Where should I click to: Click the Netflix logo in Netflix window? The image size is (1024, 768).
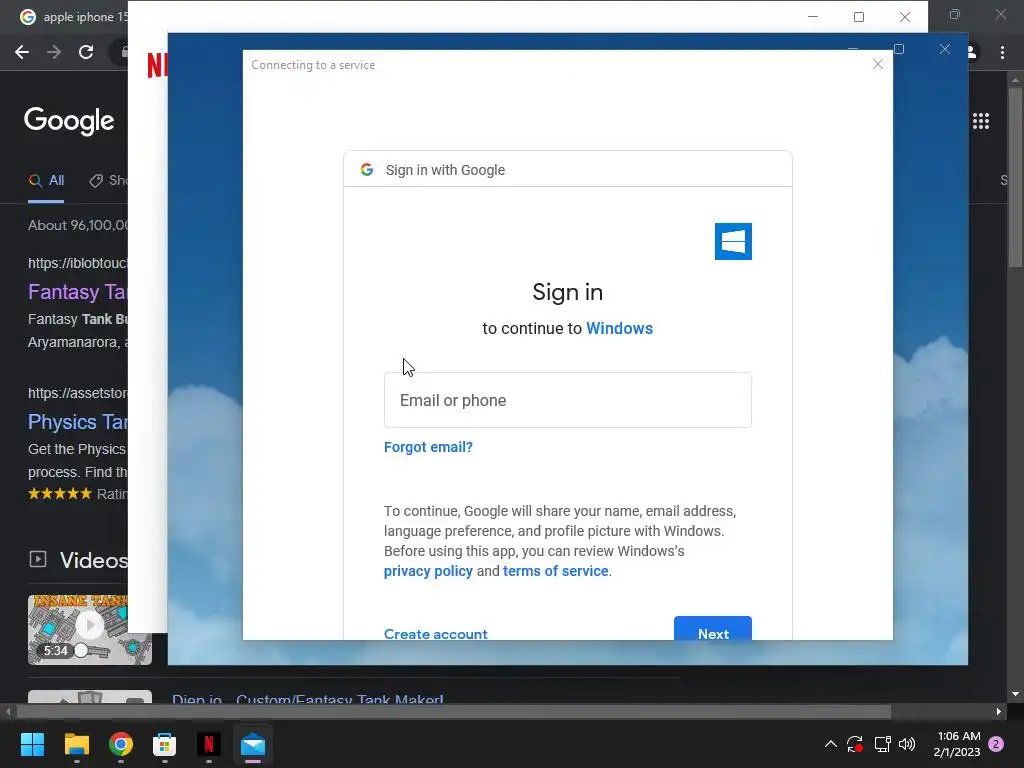tap(157, 65)
